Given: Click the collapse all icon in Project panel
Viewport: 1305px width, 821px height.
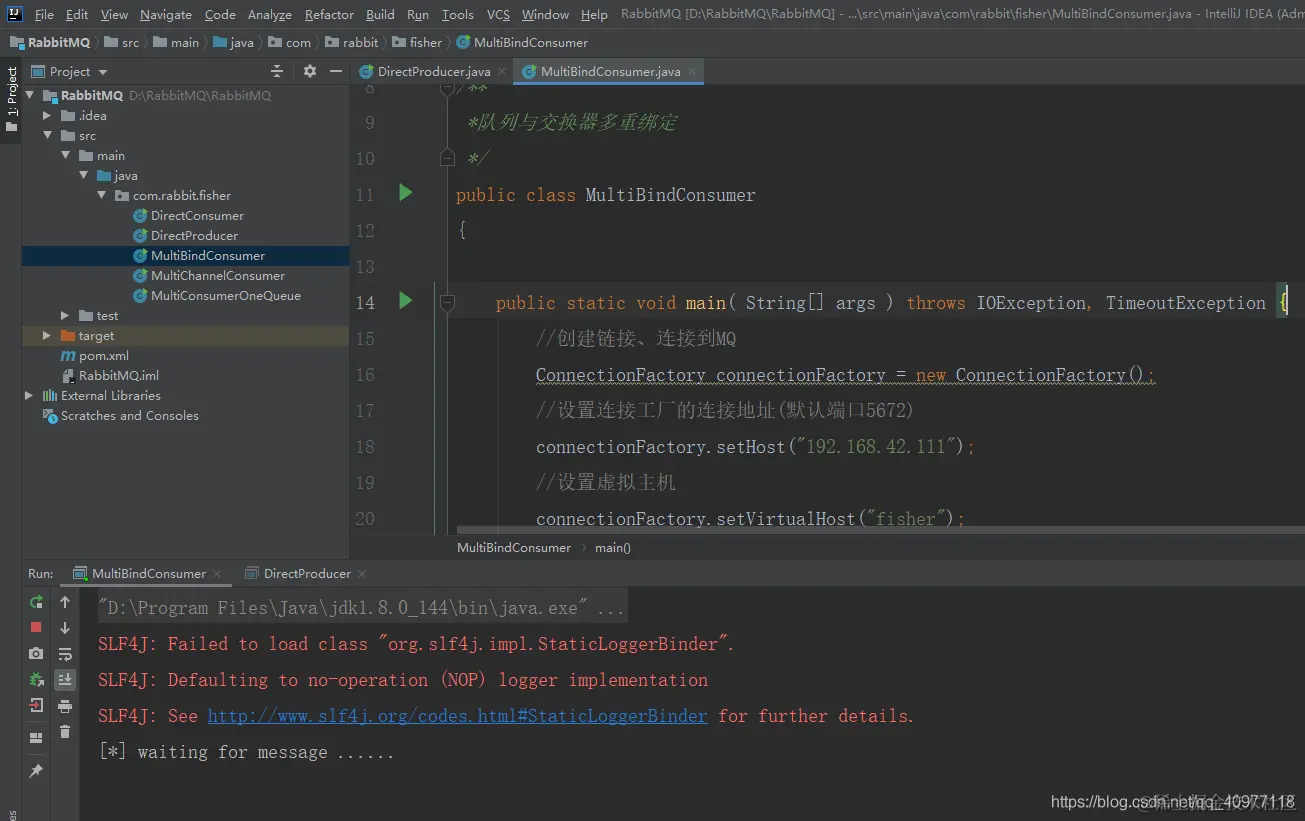Looking at the screenshot, I should pyautogui.click(x=277, y=71).
